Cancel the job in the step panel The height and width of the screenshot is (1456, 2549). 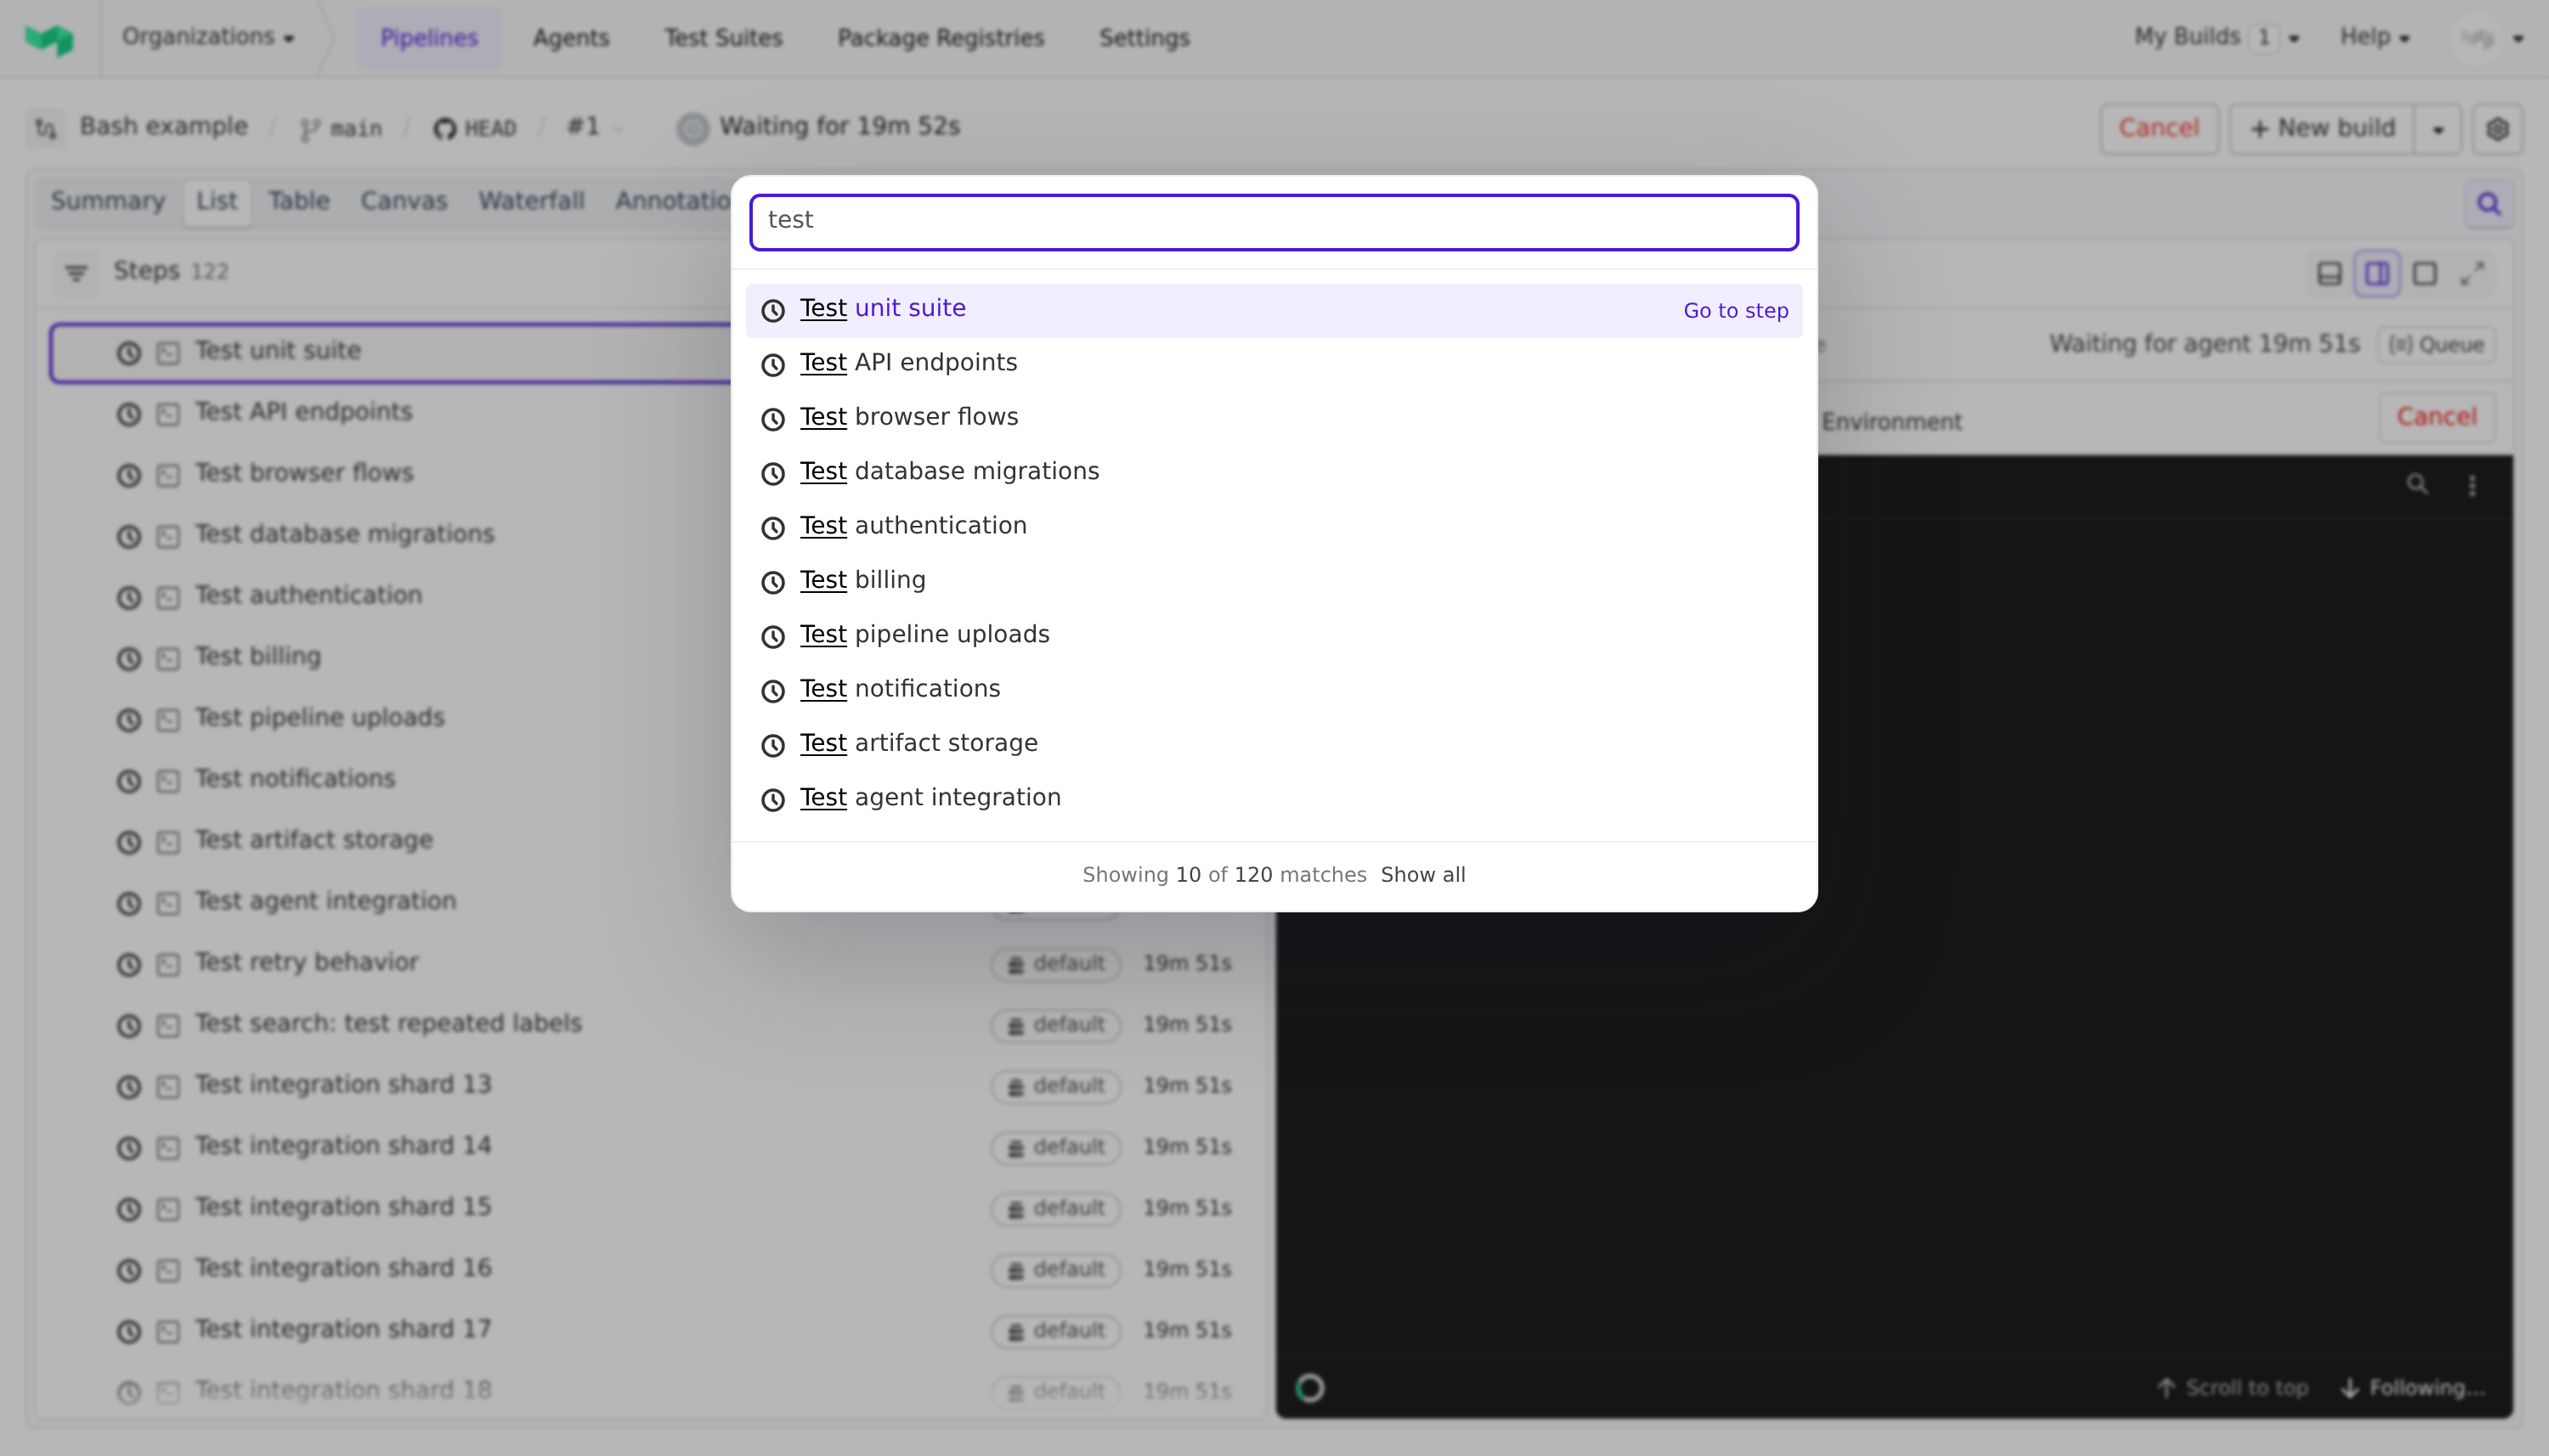(2436, 417)
